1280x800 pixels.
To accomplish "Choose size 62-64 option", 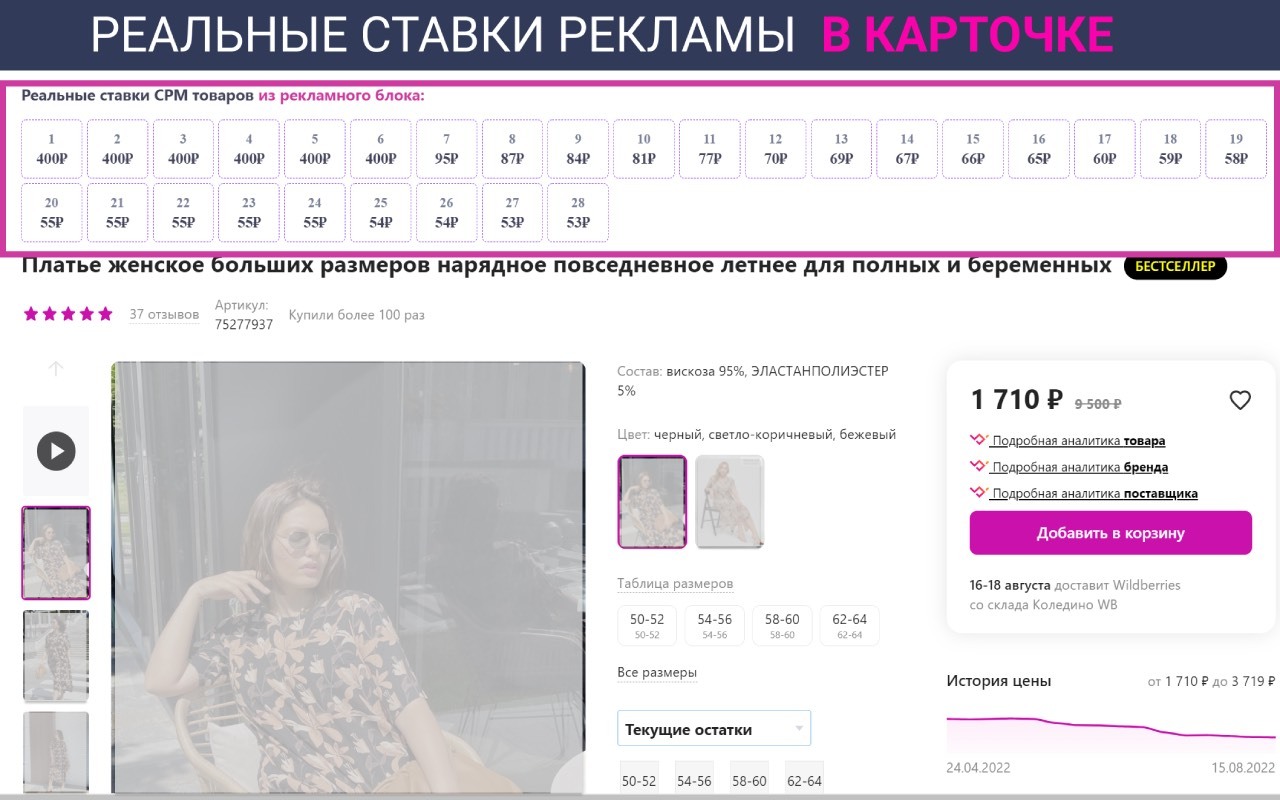I will [x=850, y=625].
